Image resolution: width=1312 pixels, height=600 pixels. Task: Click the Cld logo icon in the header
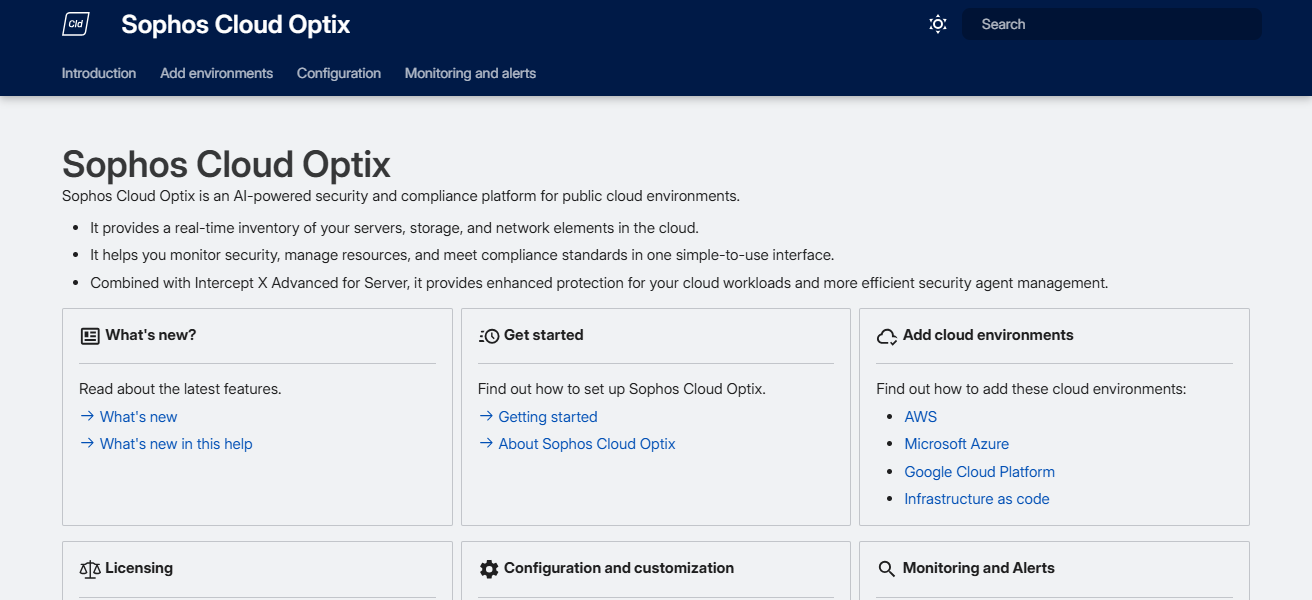(76, 23)
